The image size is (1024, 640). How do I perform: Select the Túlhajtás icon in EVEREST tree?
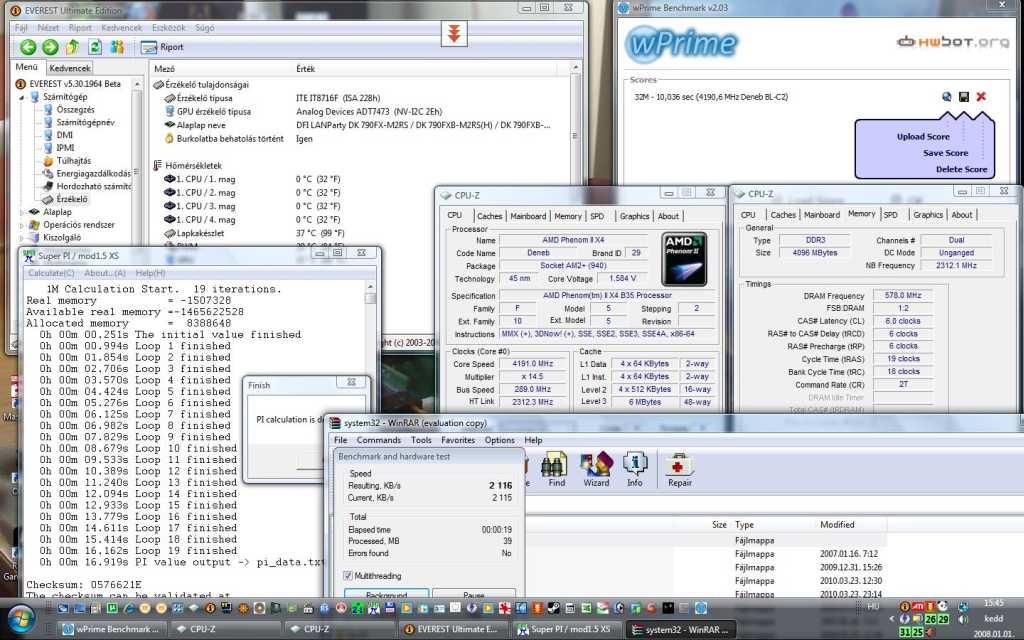tap(48, 161)
